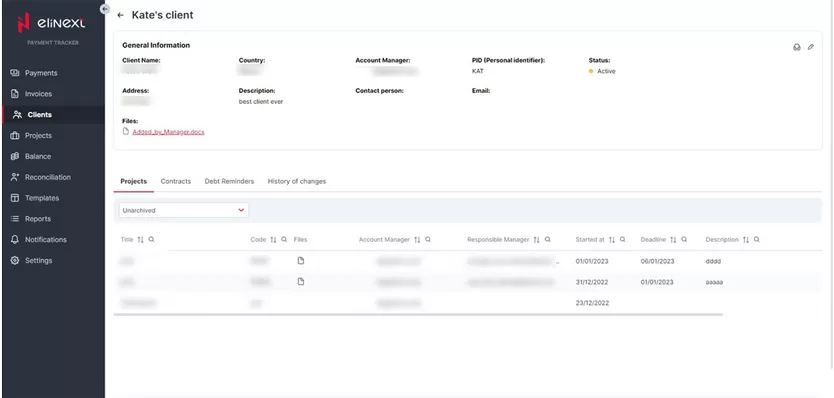
Task: Sort by Deadline column
Action: [x=673, y=240]
